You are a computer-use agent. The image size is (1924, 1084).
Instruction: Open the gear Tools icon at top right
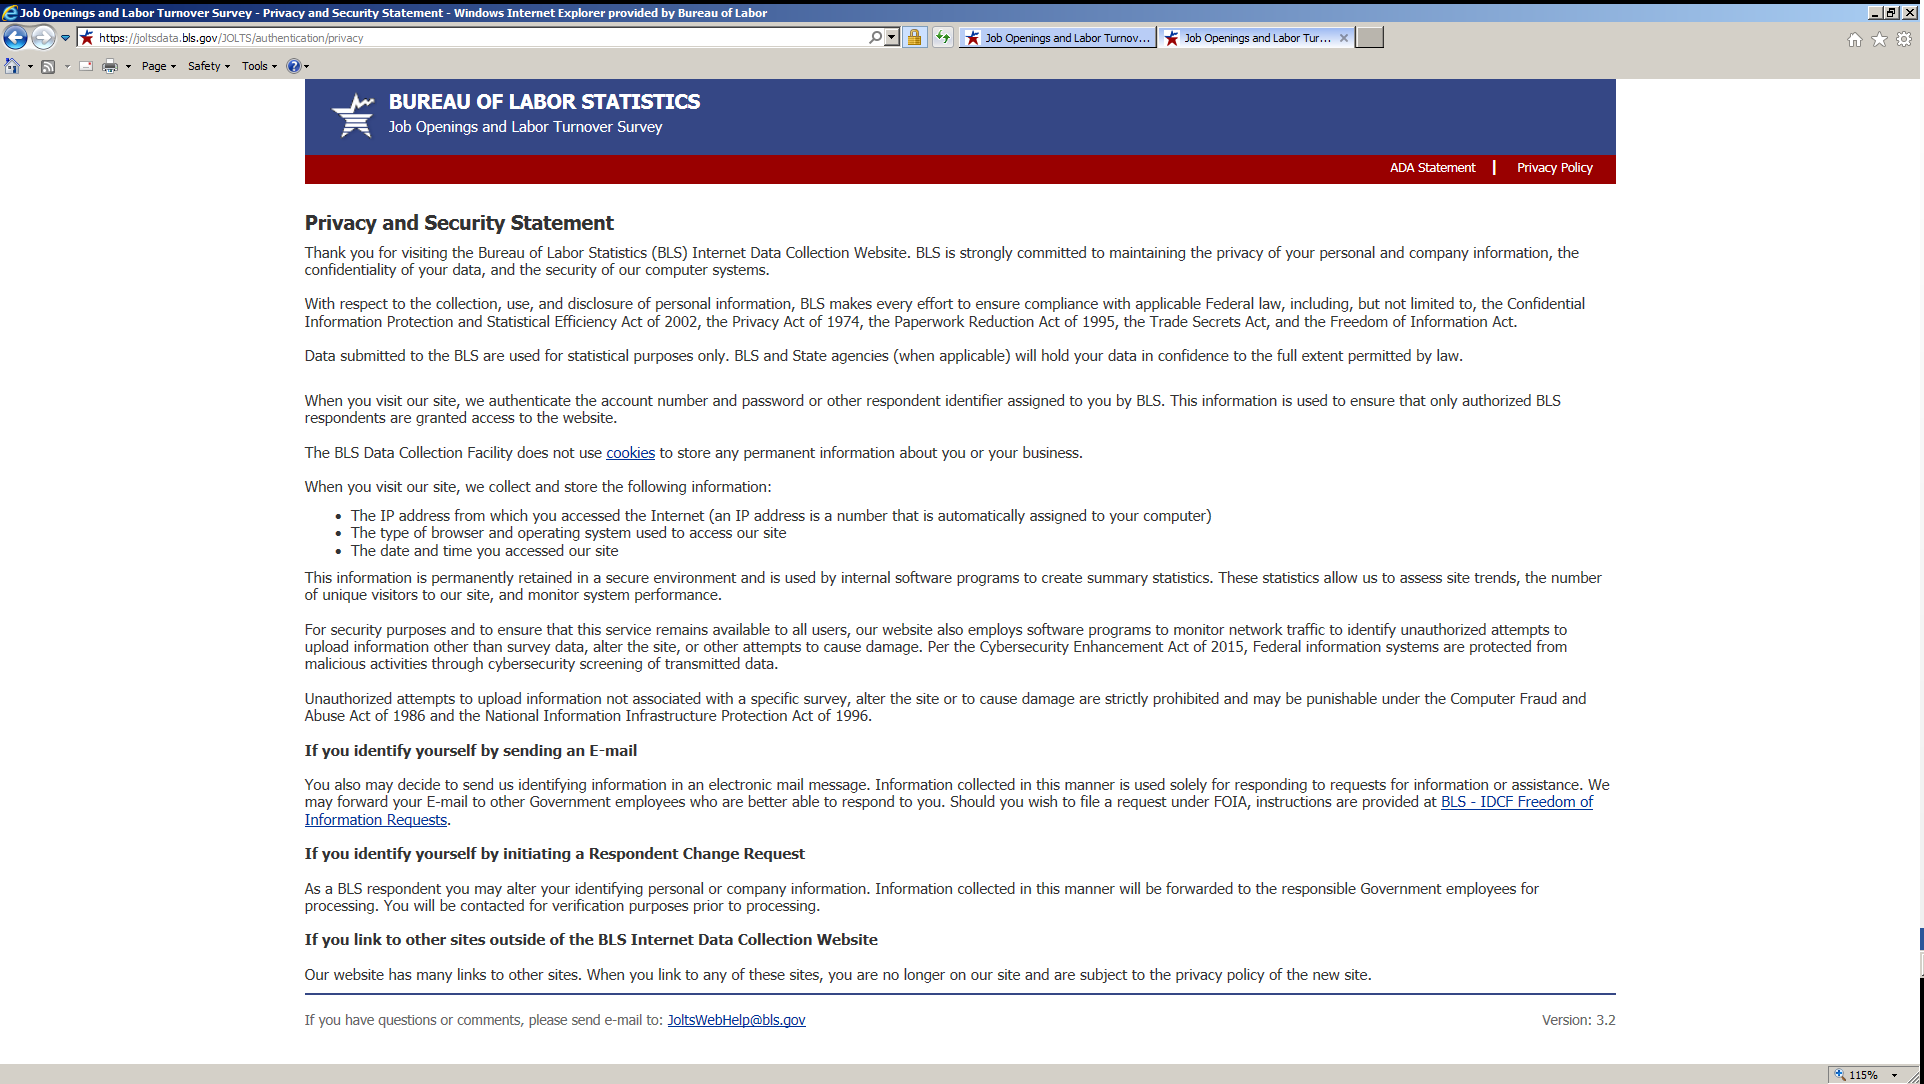pos(1904,39)
